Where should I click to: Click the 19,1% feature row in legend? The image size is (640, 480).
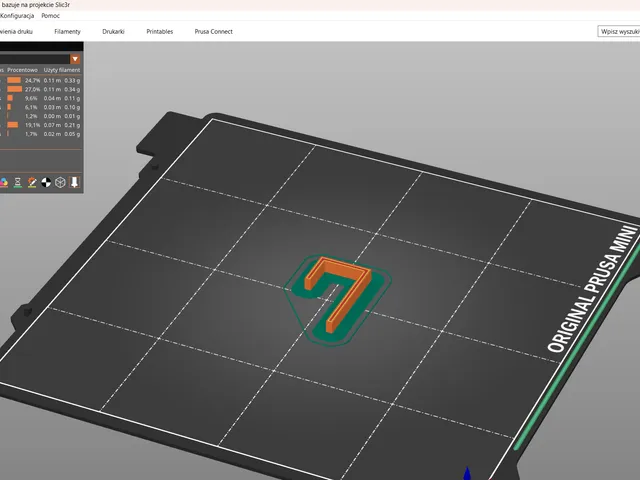click(40, 125)
